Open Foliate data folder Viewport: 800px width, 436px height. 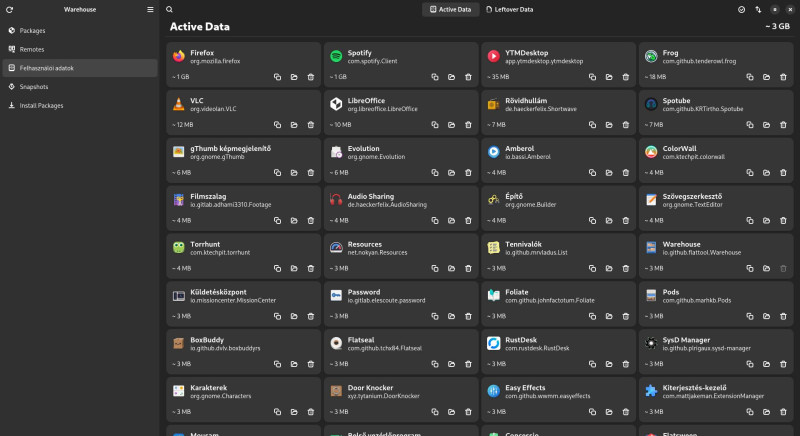(609, 316)
